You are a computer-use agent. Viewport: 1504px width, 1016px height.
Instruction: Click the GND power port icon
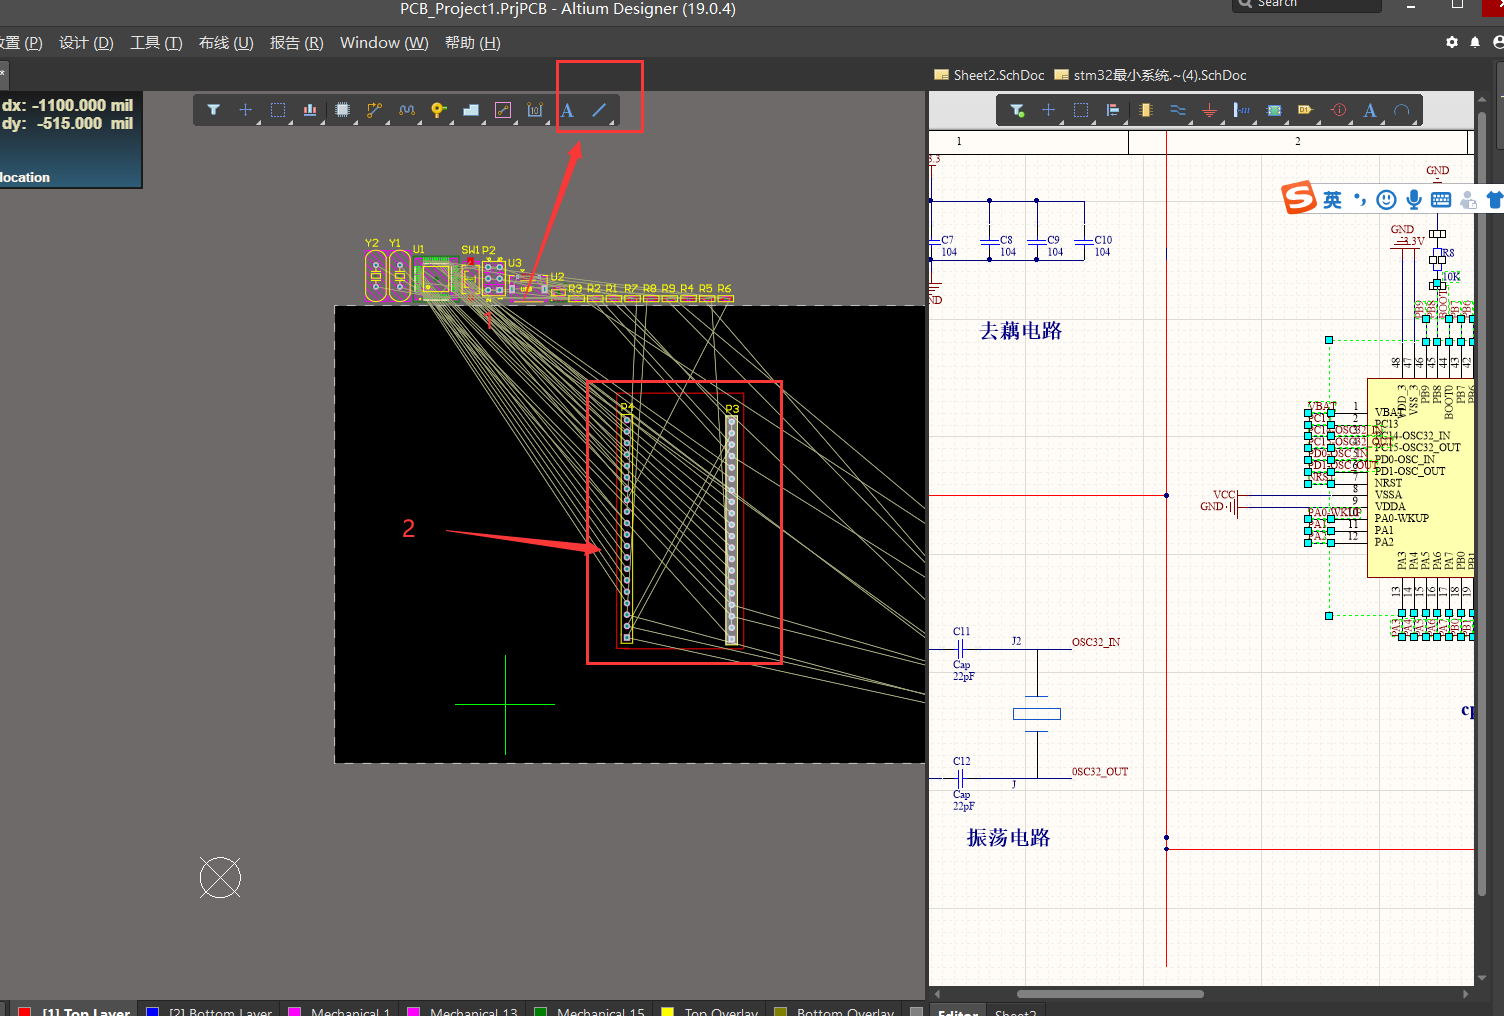(1209, 110)
